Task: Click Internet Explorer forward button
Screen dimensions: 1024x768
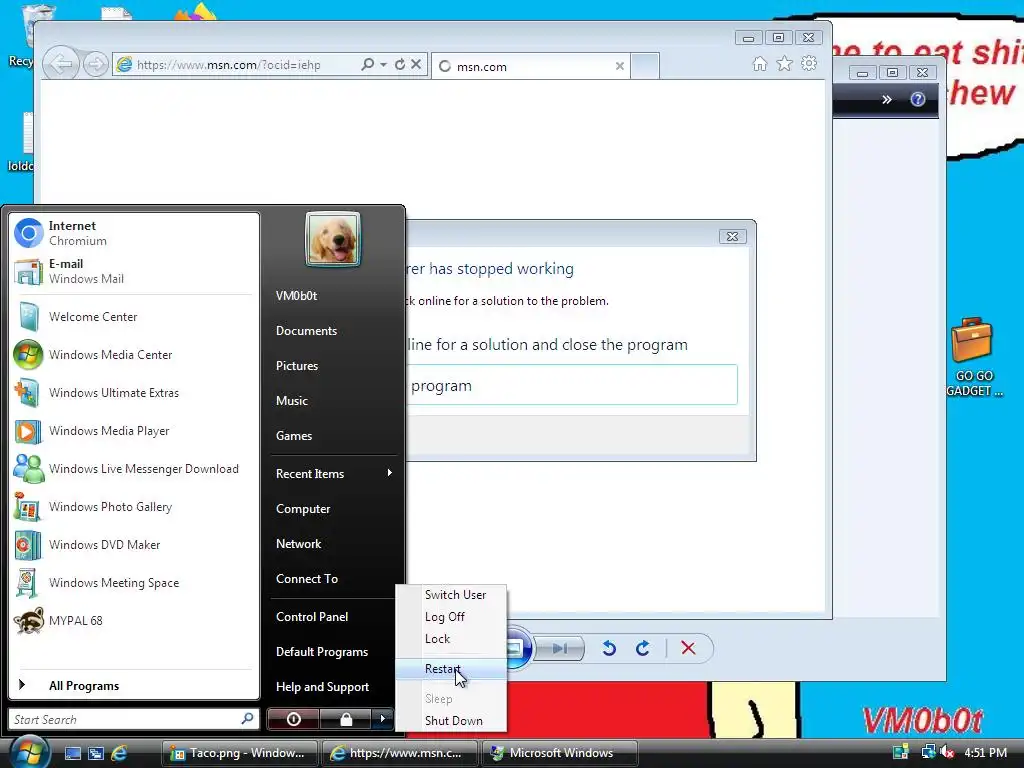Action: pos(95,64)
